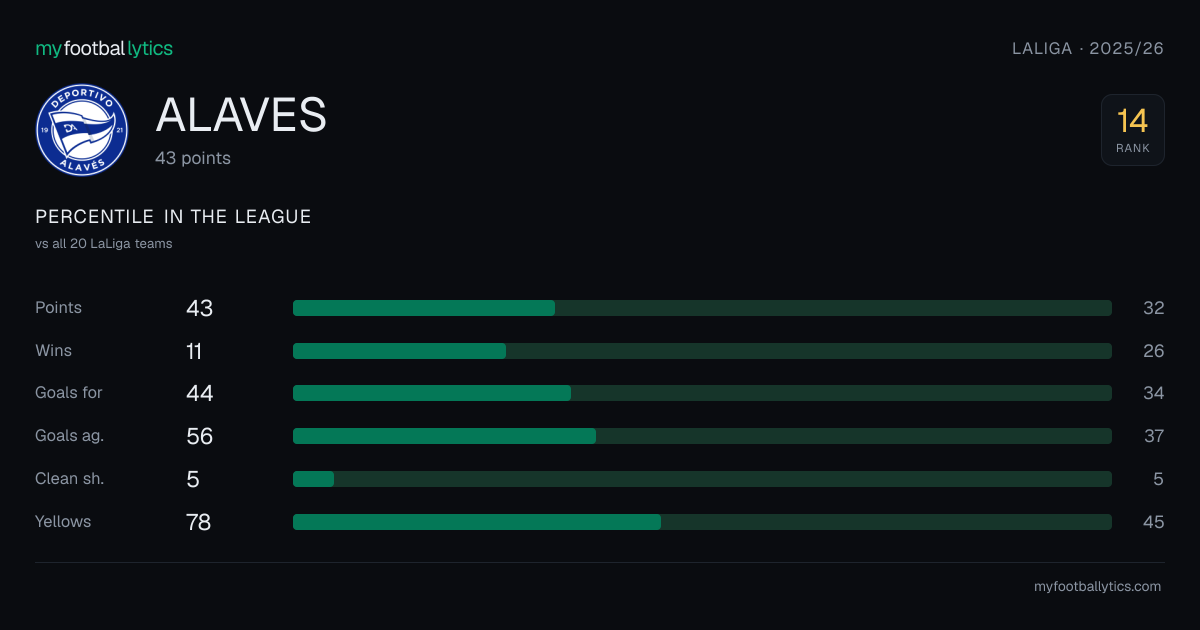
Task: Click the Goals for value 44
Action: tap(200, 393)
